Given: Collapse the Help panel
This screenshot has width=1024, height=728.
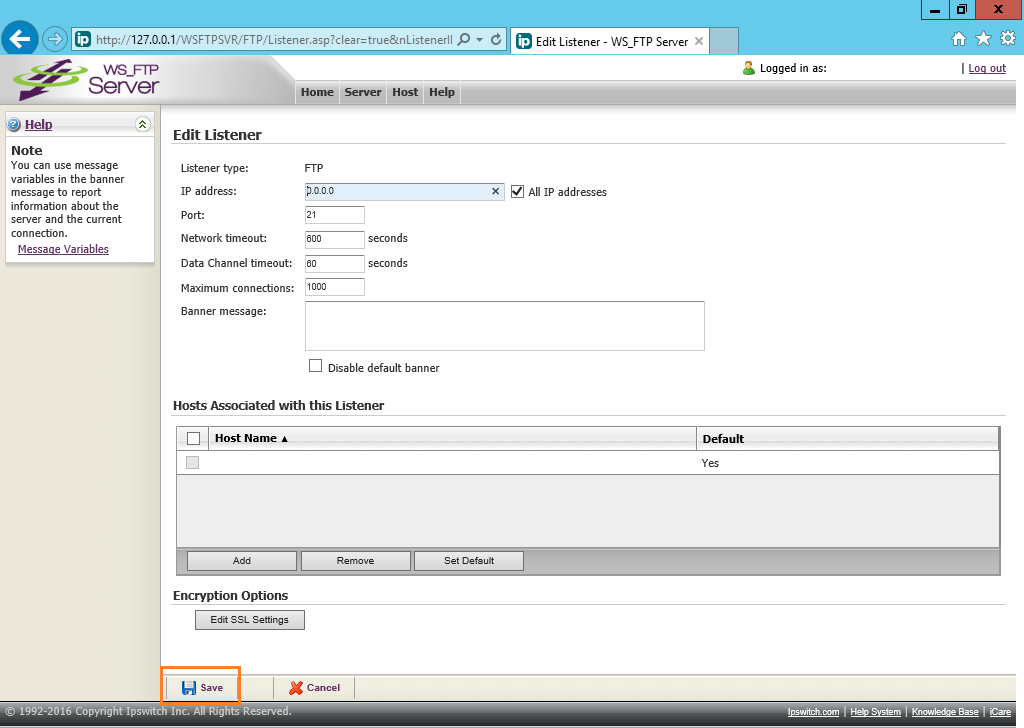Looking at the screenshot, I should tap(142, 124).
